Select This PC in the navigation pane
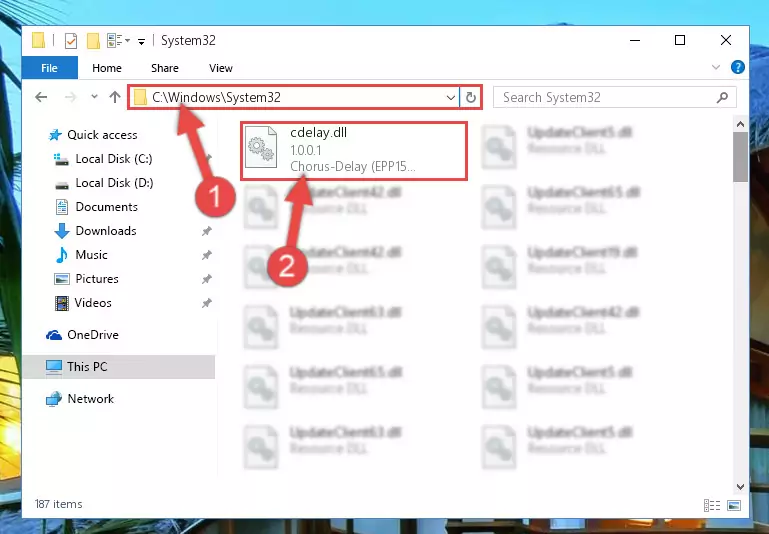 click(87, 367)
